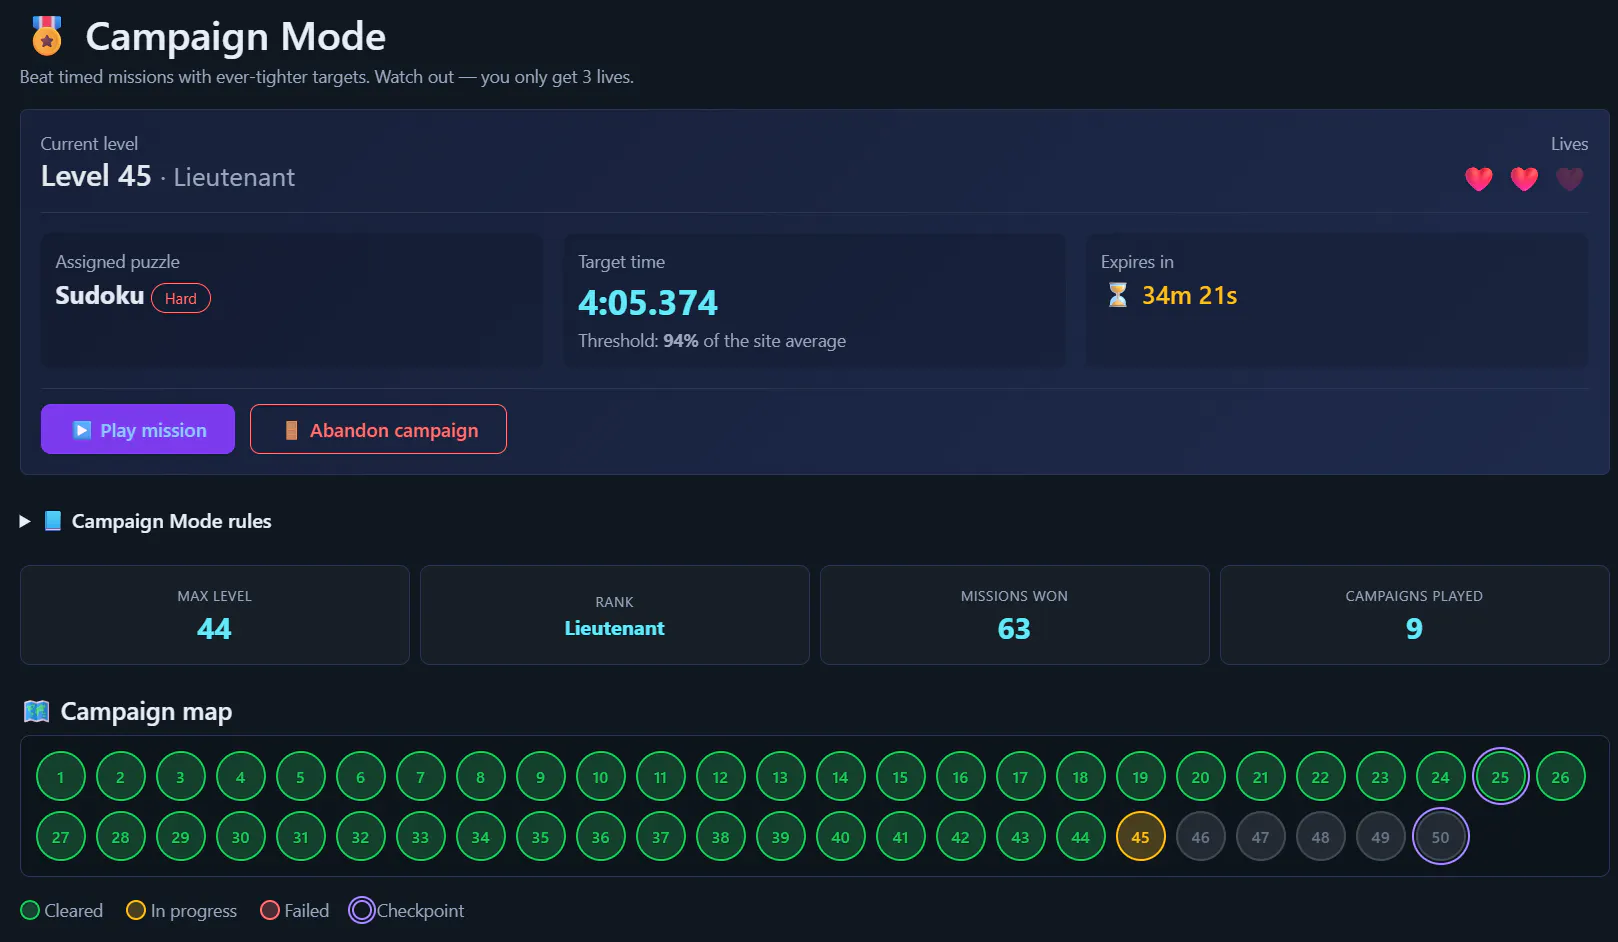This screenshot has width=1618, height=942.
Task: Click the Rank value Lieutenant card
Action: 615,615
